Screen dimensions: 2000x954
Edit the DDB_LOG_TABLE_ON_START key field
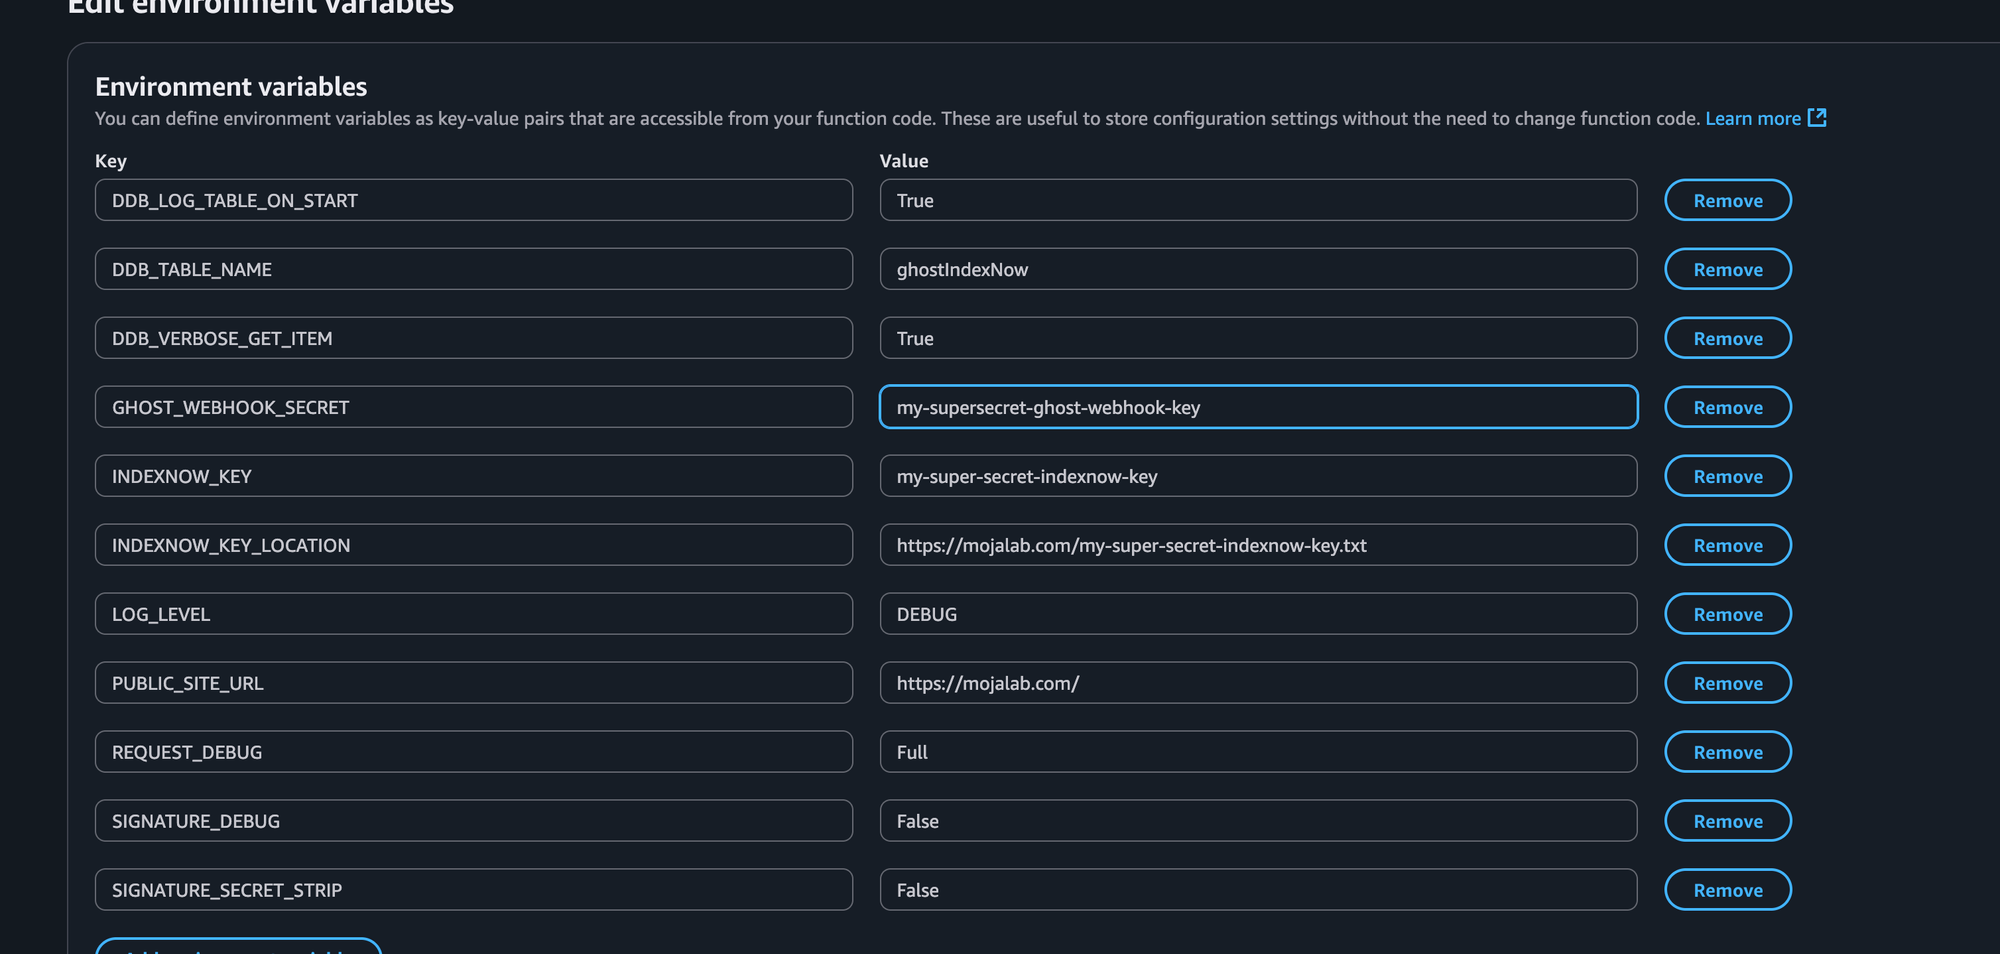pos(474,200)
